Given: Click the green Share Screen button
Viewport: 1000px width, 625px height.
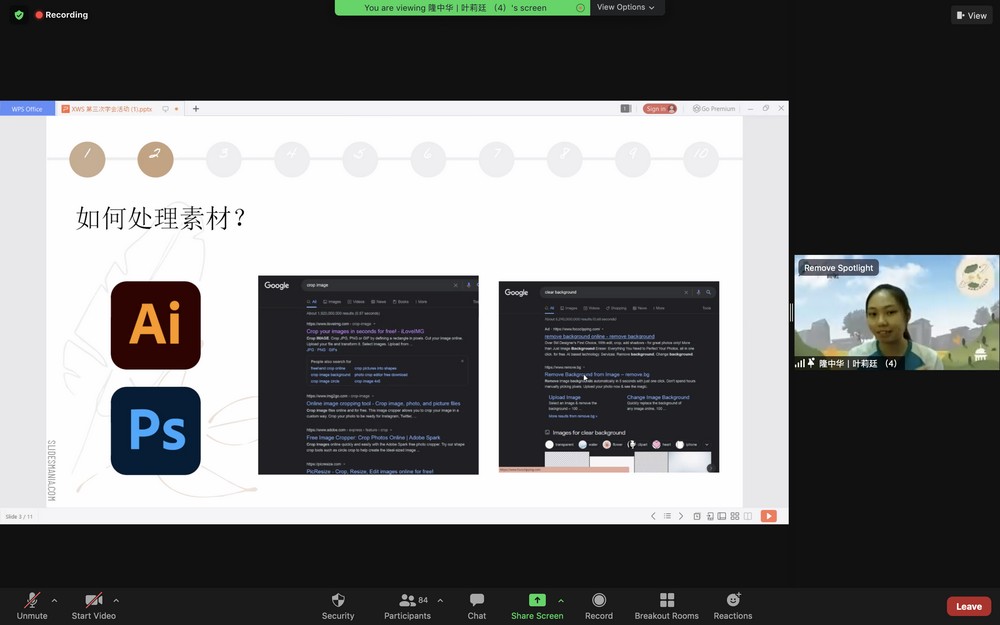Looking at the screenshot, I should coord(537,606).
